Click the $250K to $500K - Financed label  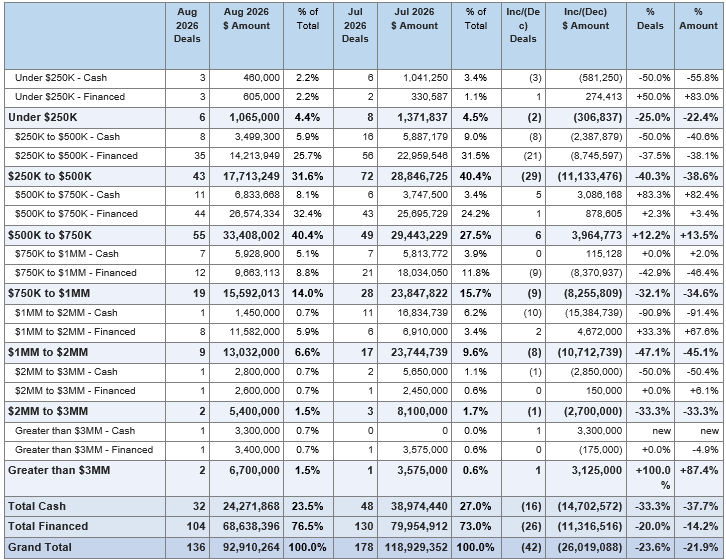pos(76,156)
